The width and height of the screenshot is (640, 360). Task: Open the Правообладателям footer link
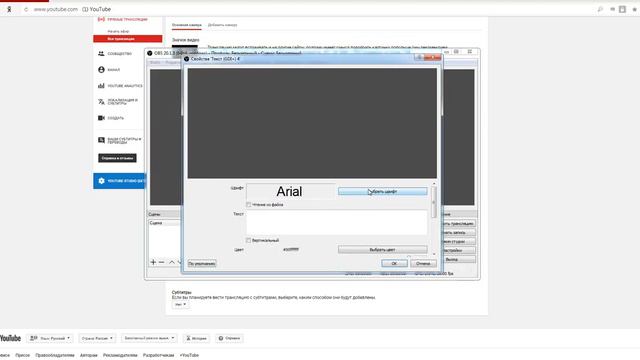tap(55, 355)
